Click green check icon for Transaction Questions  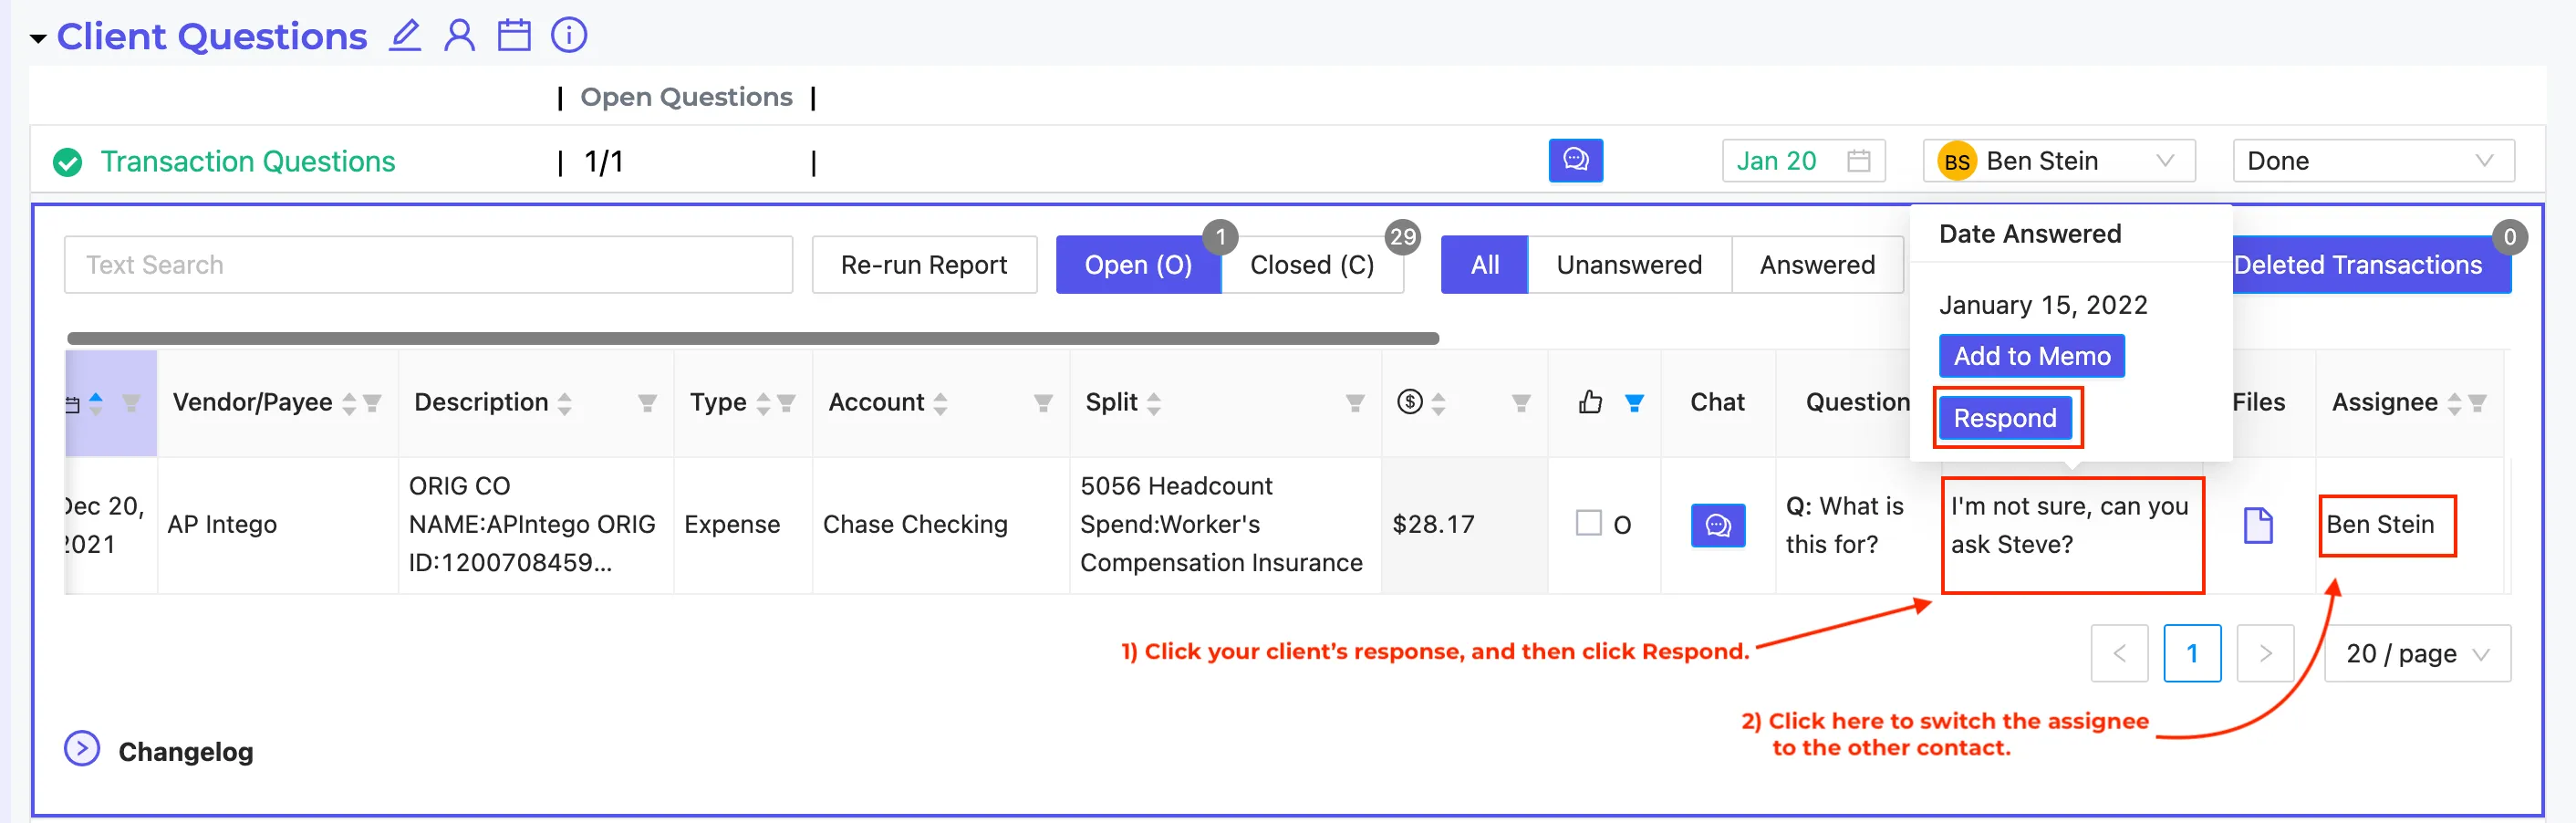coord(67,162)
